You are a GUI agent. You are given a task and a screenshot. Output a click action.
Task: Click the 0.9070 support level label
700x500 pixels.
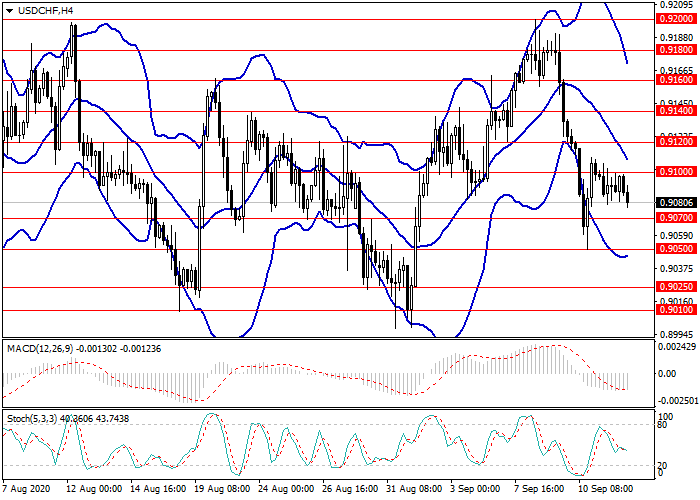point(669,217)
